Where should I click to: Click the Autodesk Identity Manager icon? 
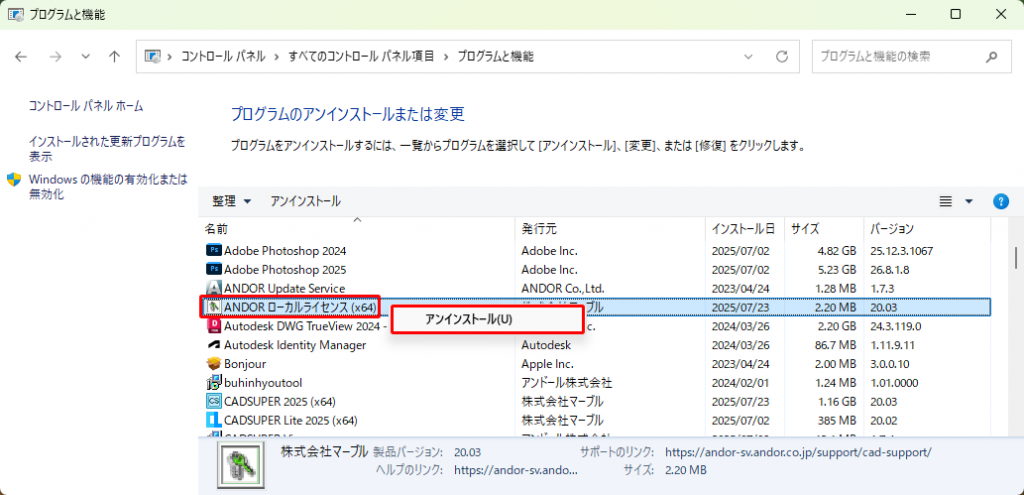coord(214,344)
